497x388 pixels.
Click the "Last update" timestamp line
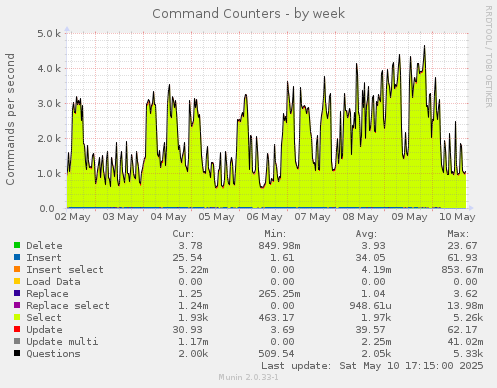tap(372, 366)
